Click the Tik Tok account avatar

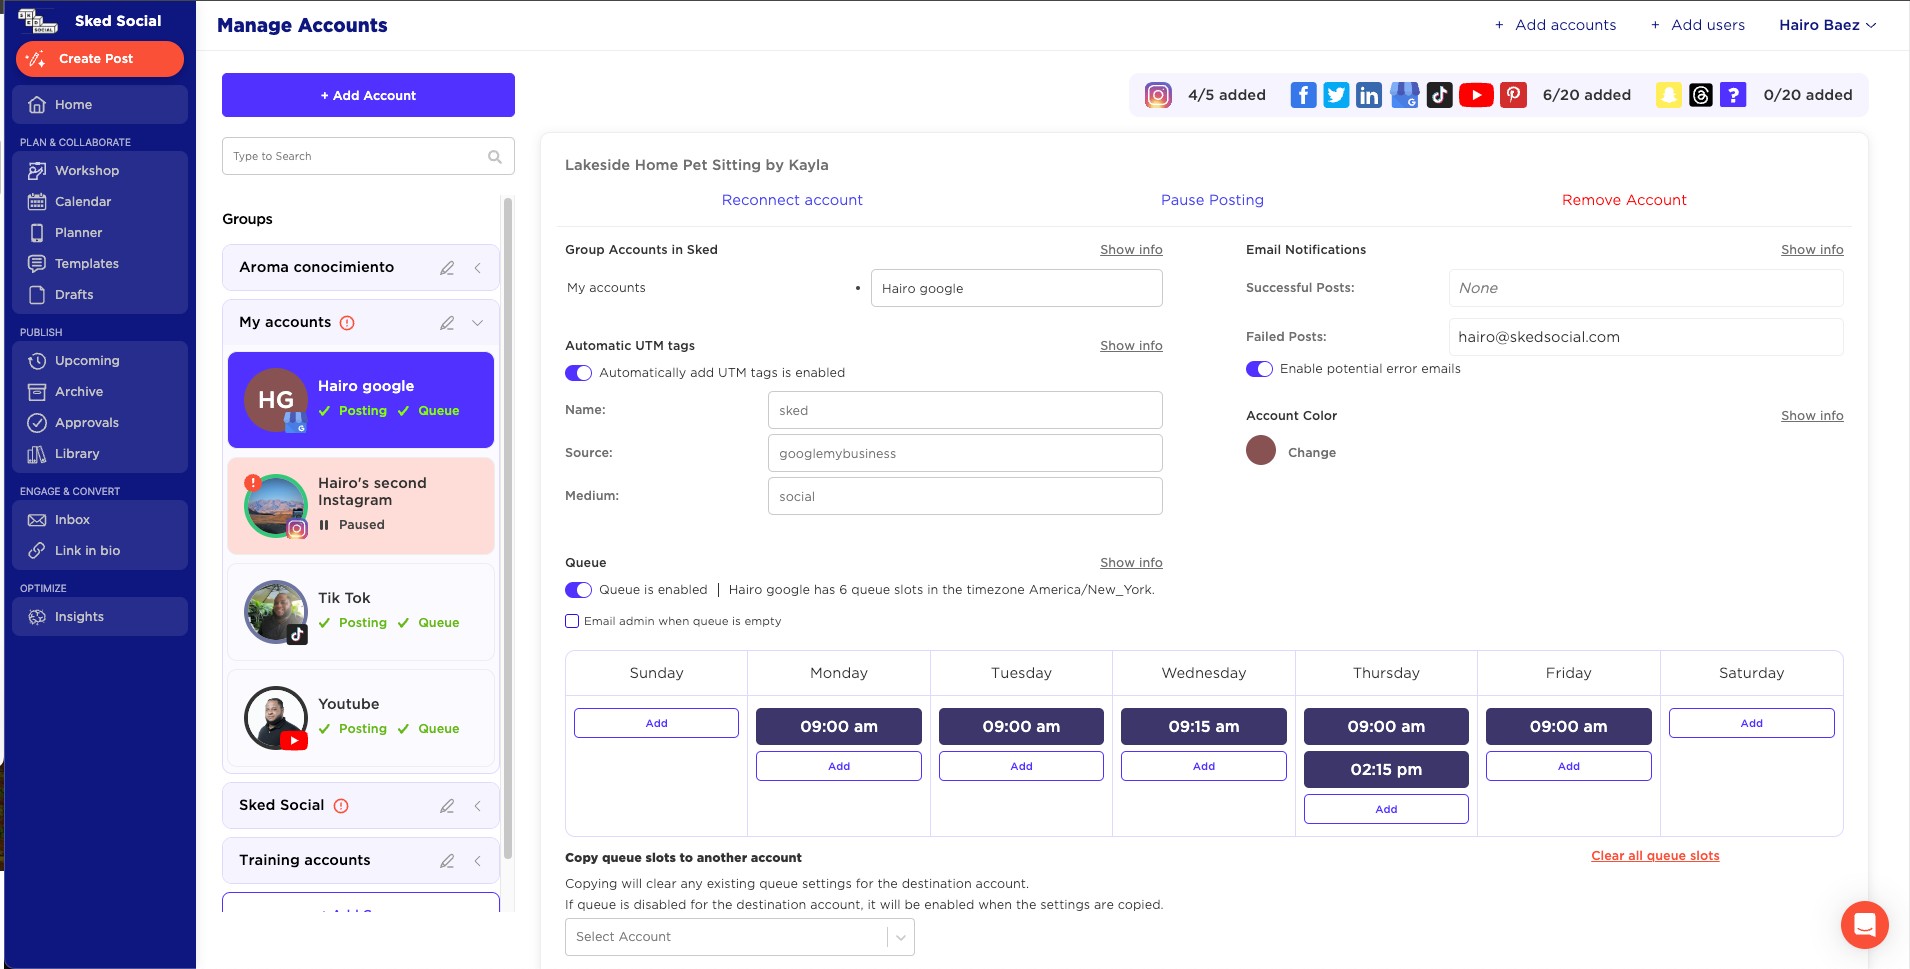point(276,612)
